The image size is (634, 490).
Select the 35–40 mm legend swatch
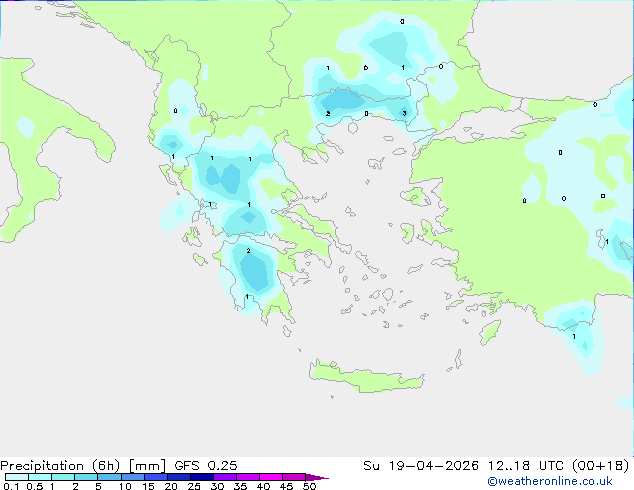pyautogui.click(x=248, y=477)
